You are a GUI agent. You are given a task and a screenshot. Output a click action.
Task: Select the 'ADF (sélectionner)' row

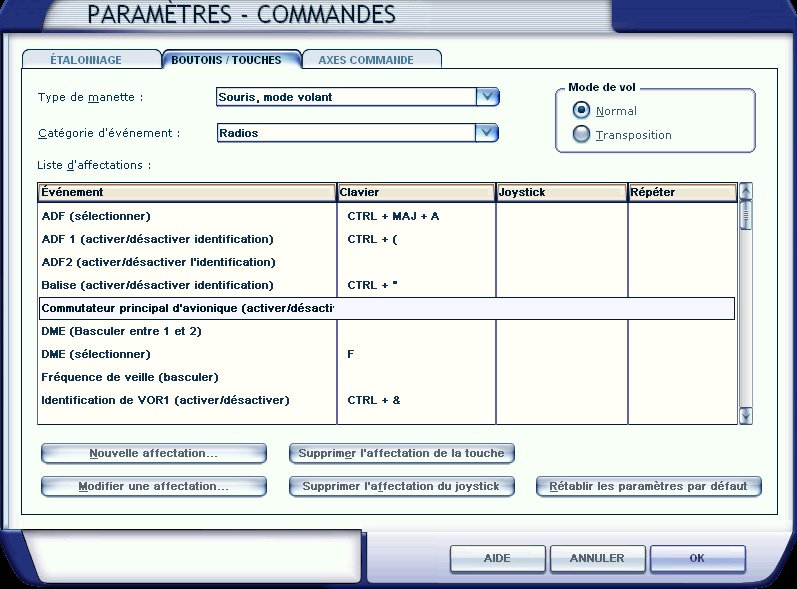coord(387,216)
